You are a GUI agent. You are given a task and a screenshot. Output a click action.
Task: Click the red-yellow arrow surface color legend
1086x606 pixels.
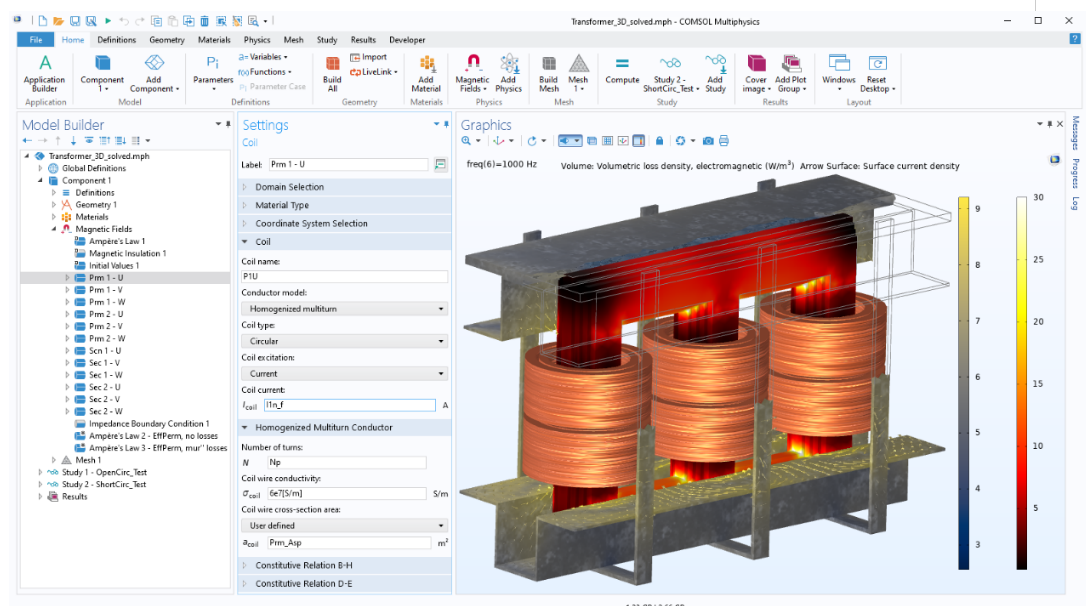point(1022,383)
